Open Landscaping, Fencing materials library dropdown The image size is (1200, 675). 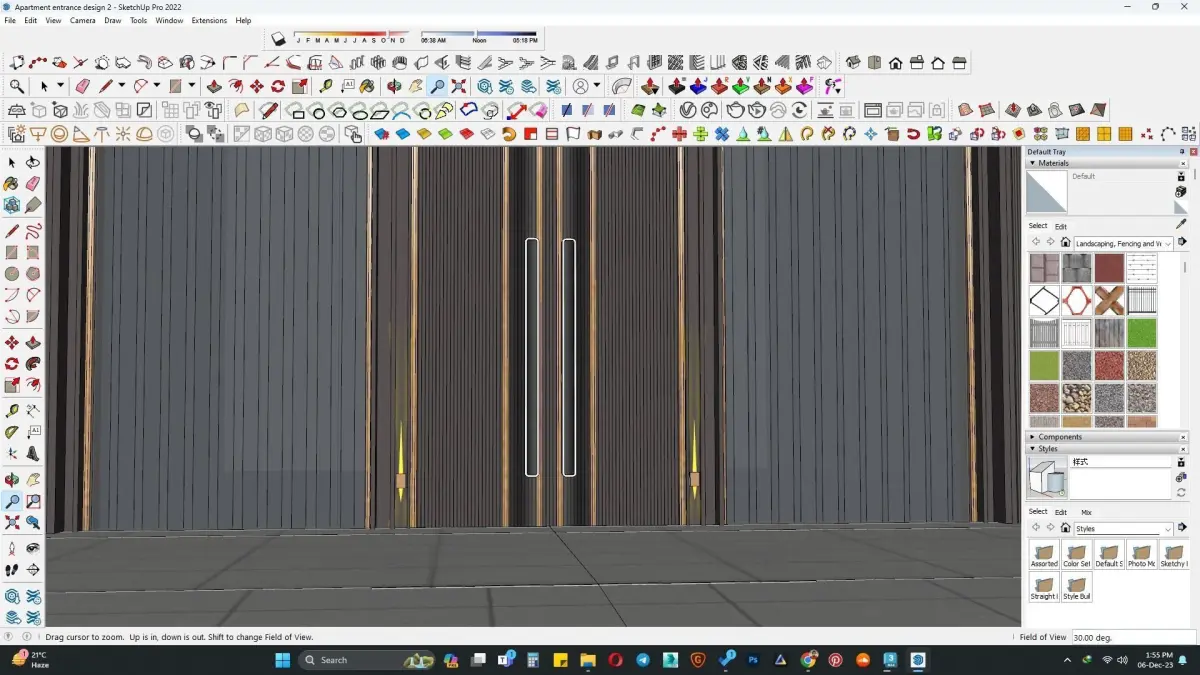tap(1124, 243)
